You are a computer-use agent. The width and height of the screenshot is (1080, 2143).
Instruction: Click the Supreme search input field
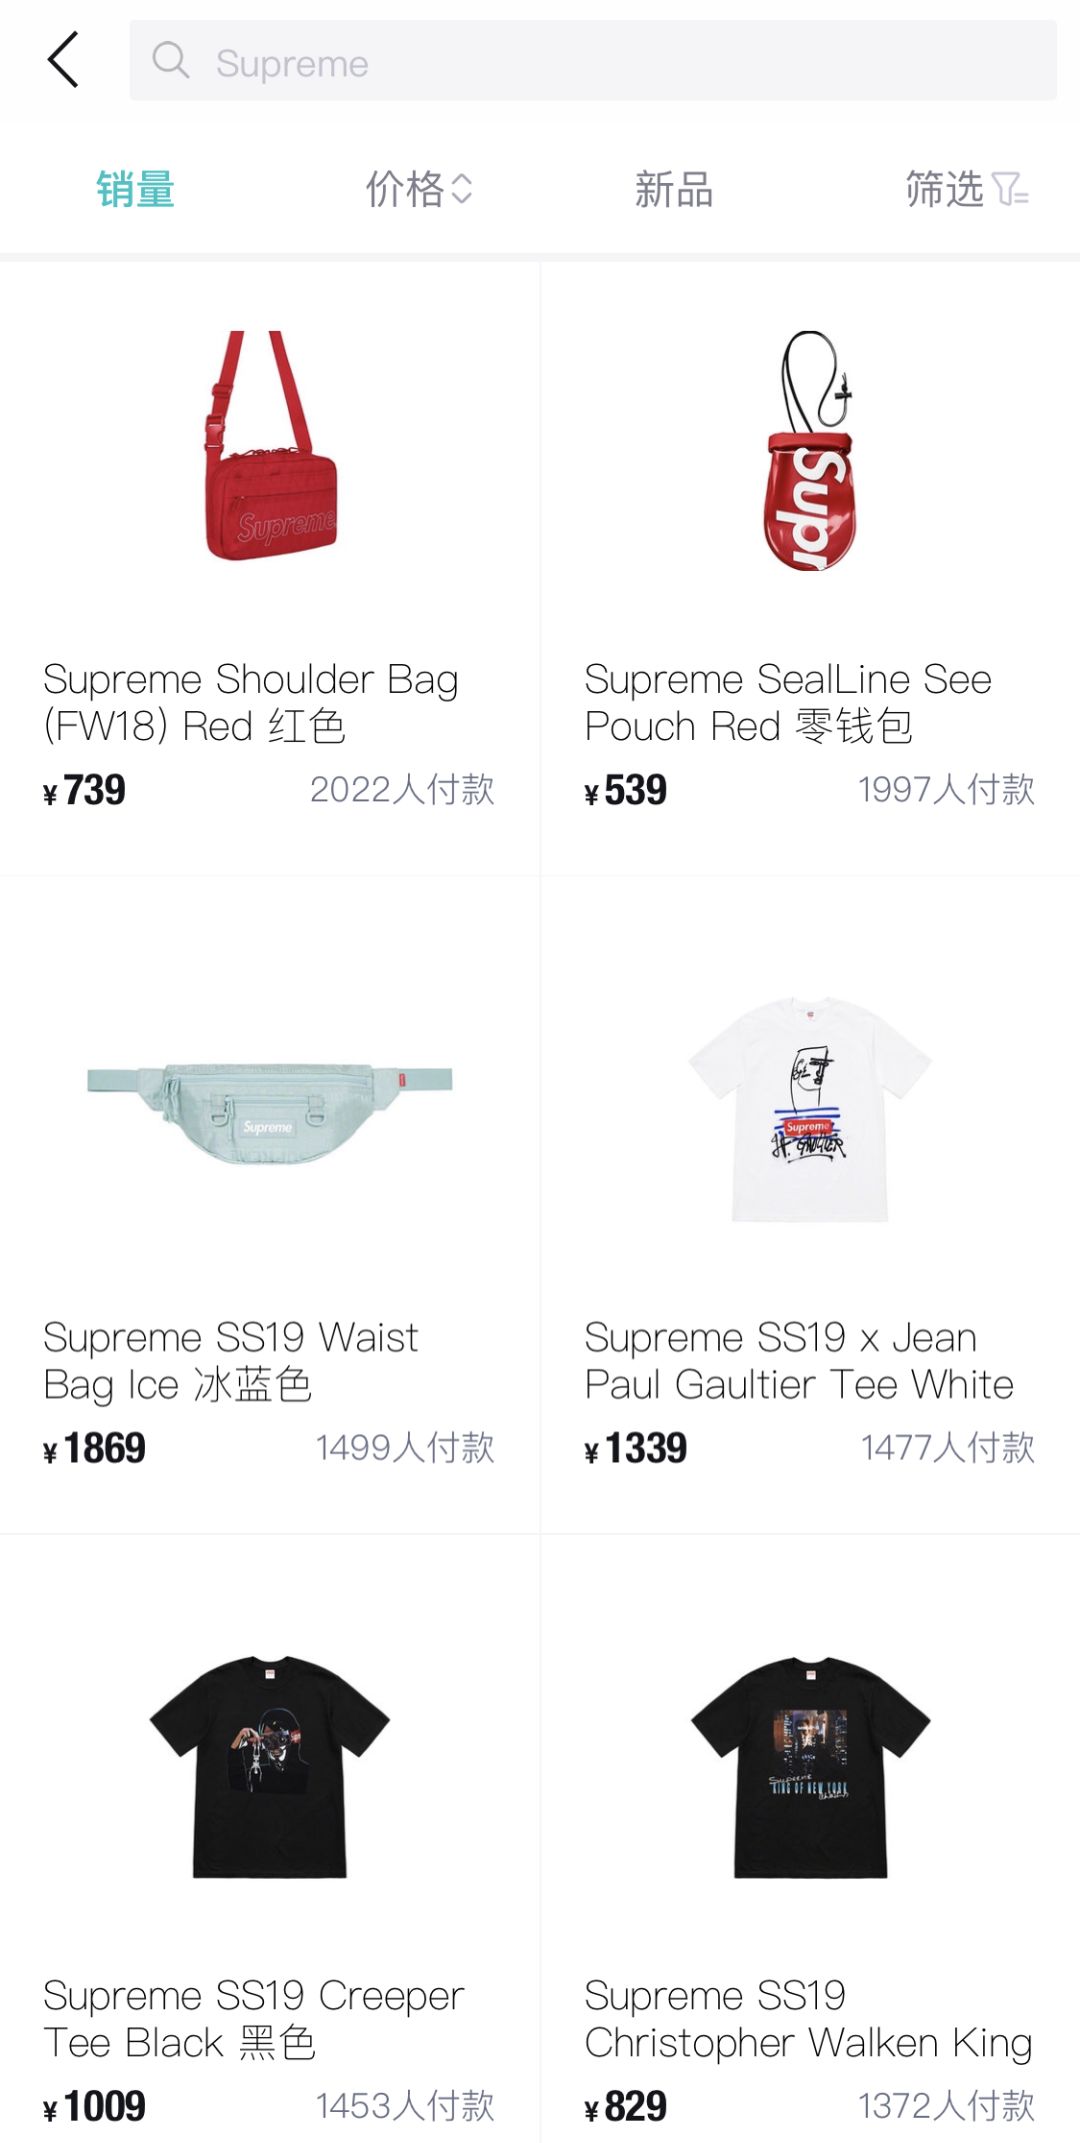pos(600,61)
